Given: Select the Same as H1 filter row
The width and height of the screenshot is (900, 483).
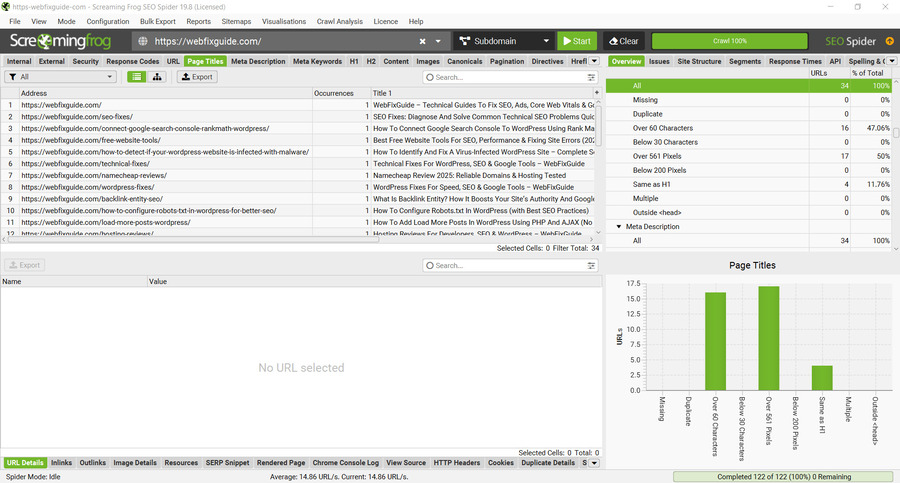Looking at the screenshot, I should (x=749, y=184).
